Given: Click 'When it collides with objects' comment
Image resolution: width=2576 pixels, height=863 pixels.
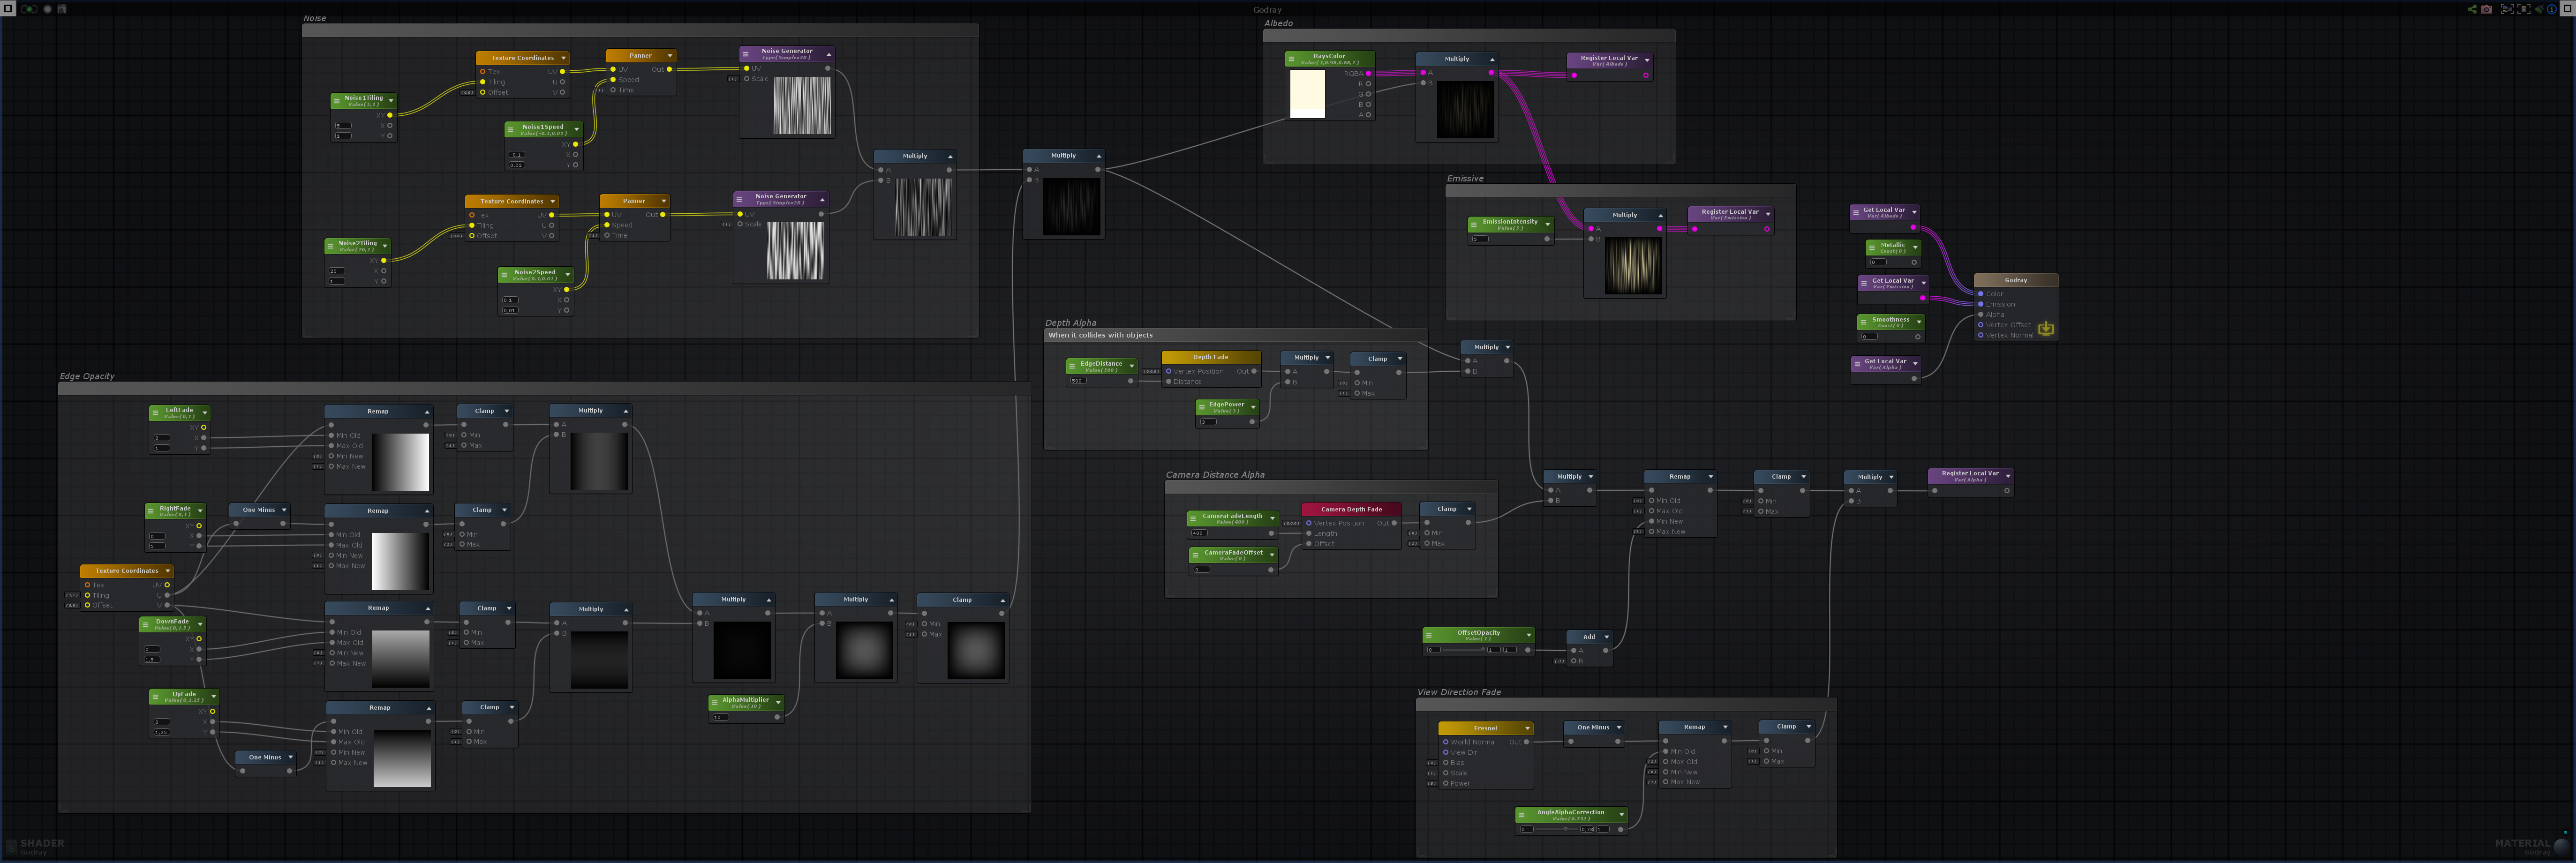Looking at the screenshot, I should [1100, 335].
